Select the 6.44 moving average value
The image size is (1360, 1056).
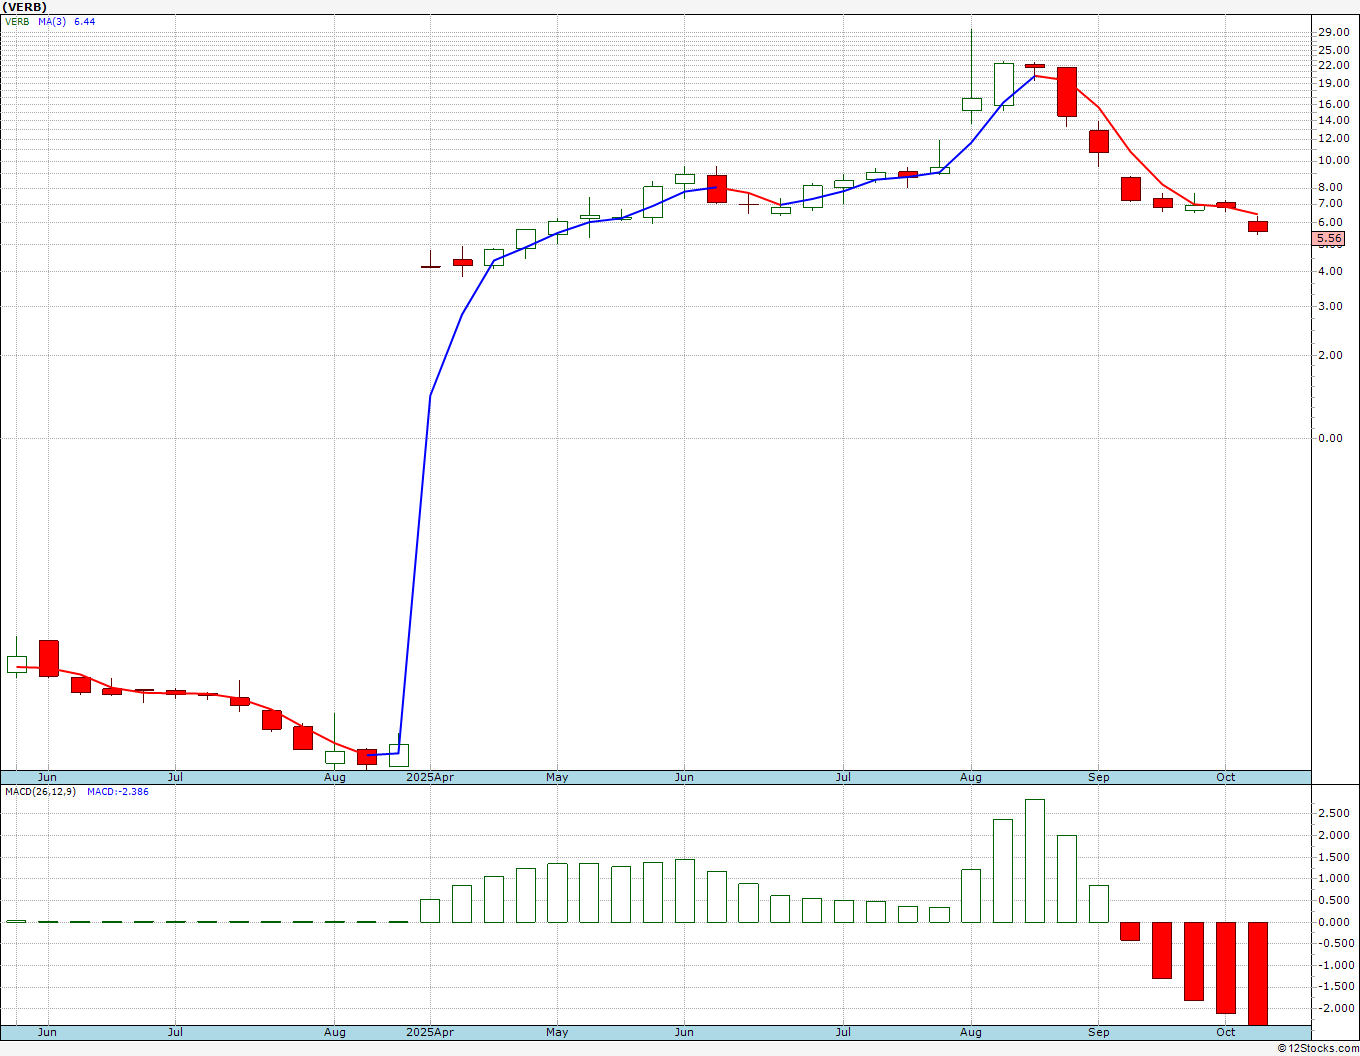click(x=85, y=21)
